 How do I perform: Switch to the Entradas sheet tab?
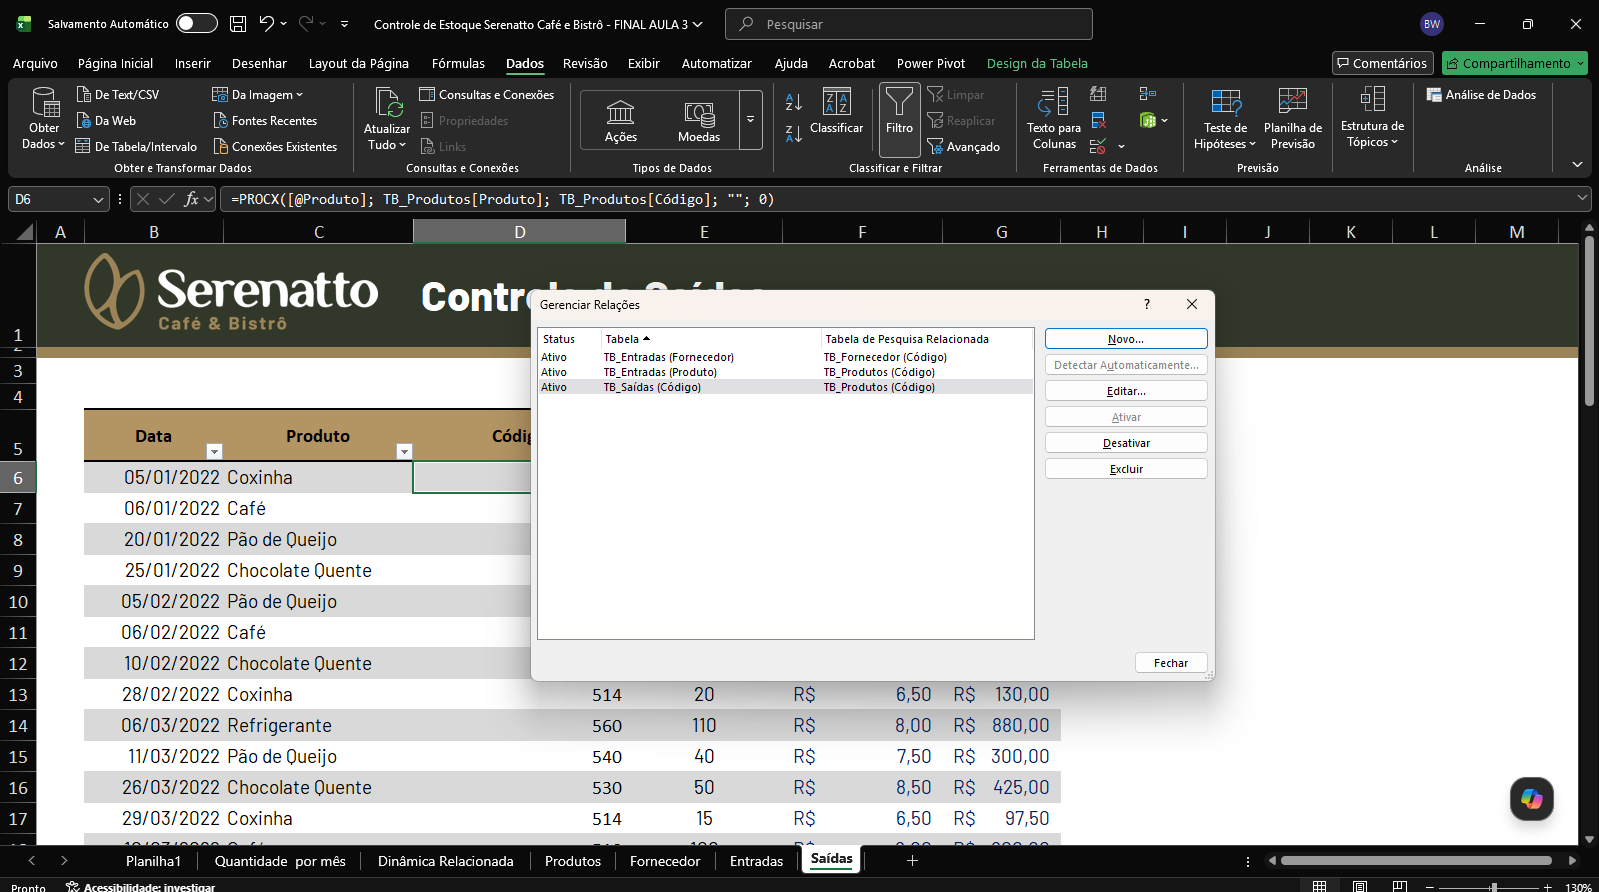click(x=756, y=861)
